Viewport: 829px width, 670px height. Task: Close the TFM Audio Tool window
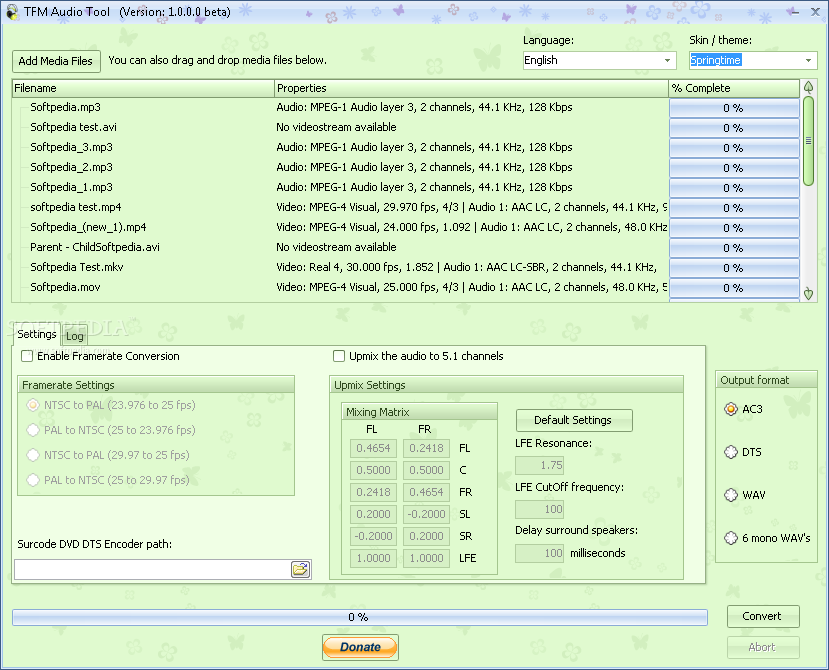815,12
